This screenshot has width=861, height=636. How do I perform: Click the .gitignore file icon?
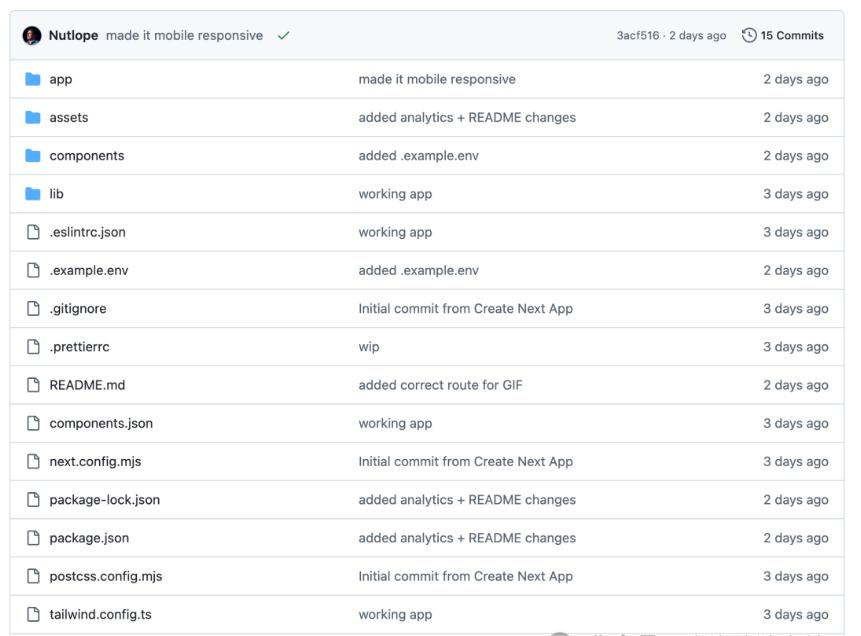point(33,309)
